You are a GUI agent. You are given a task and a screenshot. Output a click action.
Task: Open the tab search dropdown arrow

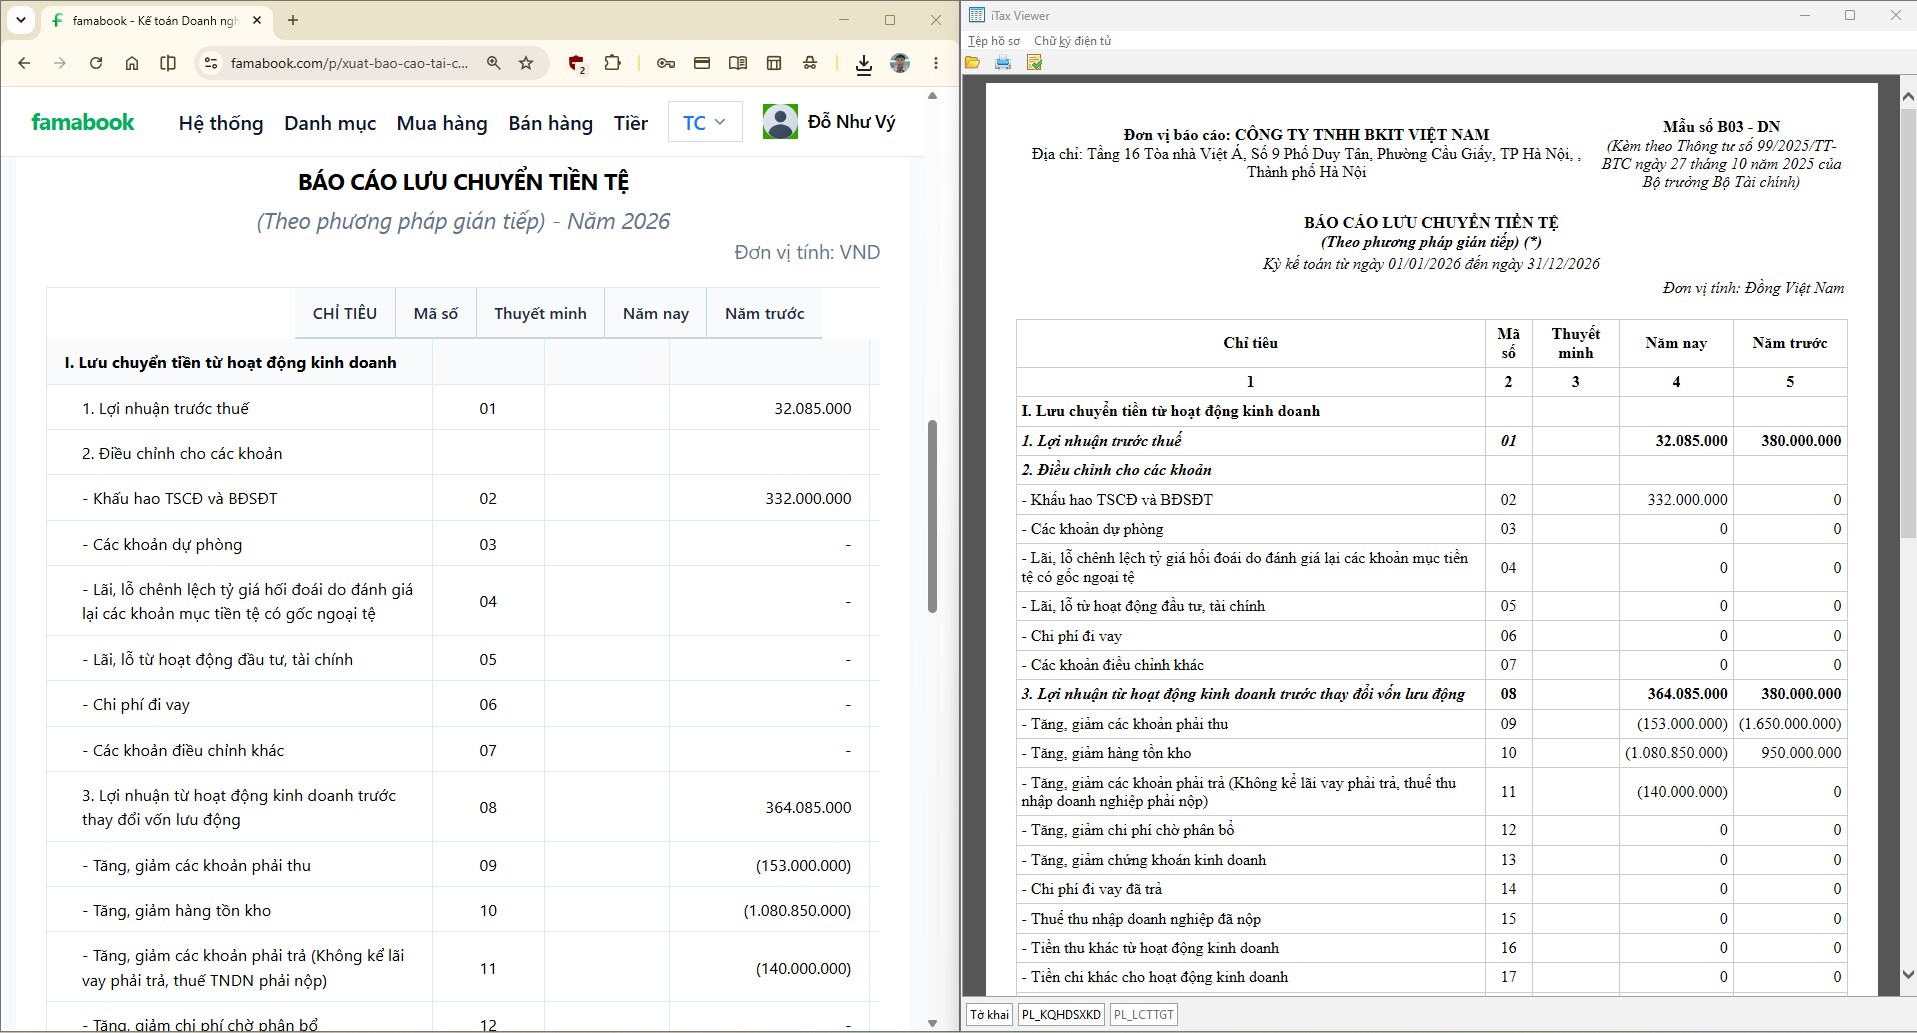pos(20,20)
